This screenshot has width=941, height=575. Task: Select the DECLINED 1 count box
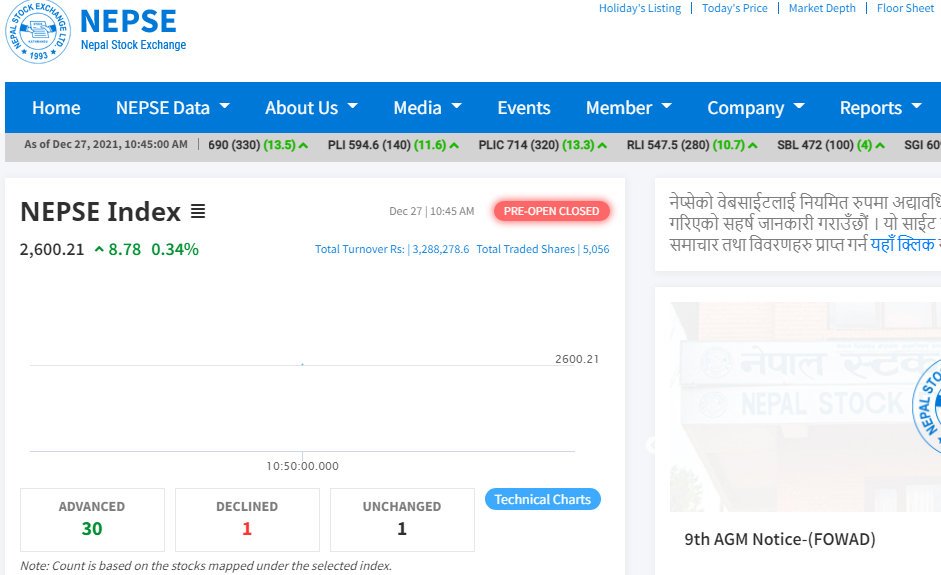[x=247, y=520]
